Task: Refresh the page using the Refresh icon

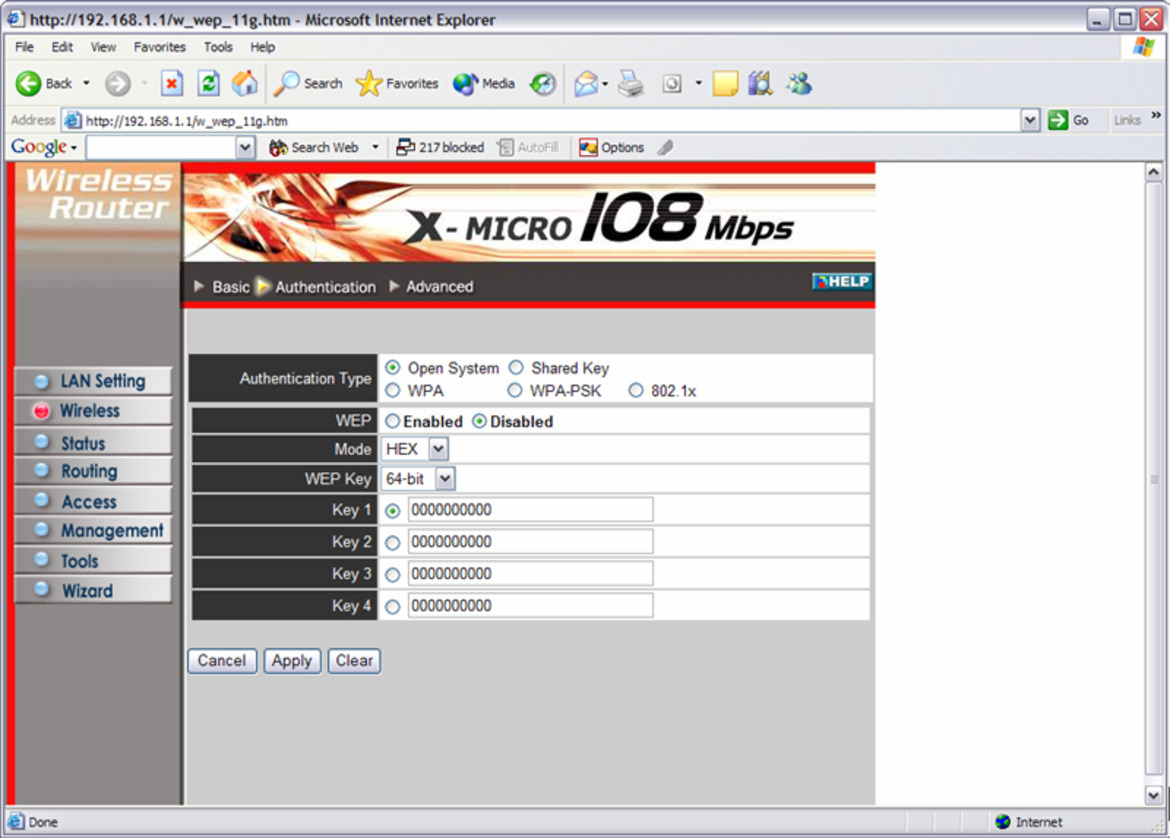Action: click(208, 84)
